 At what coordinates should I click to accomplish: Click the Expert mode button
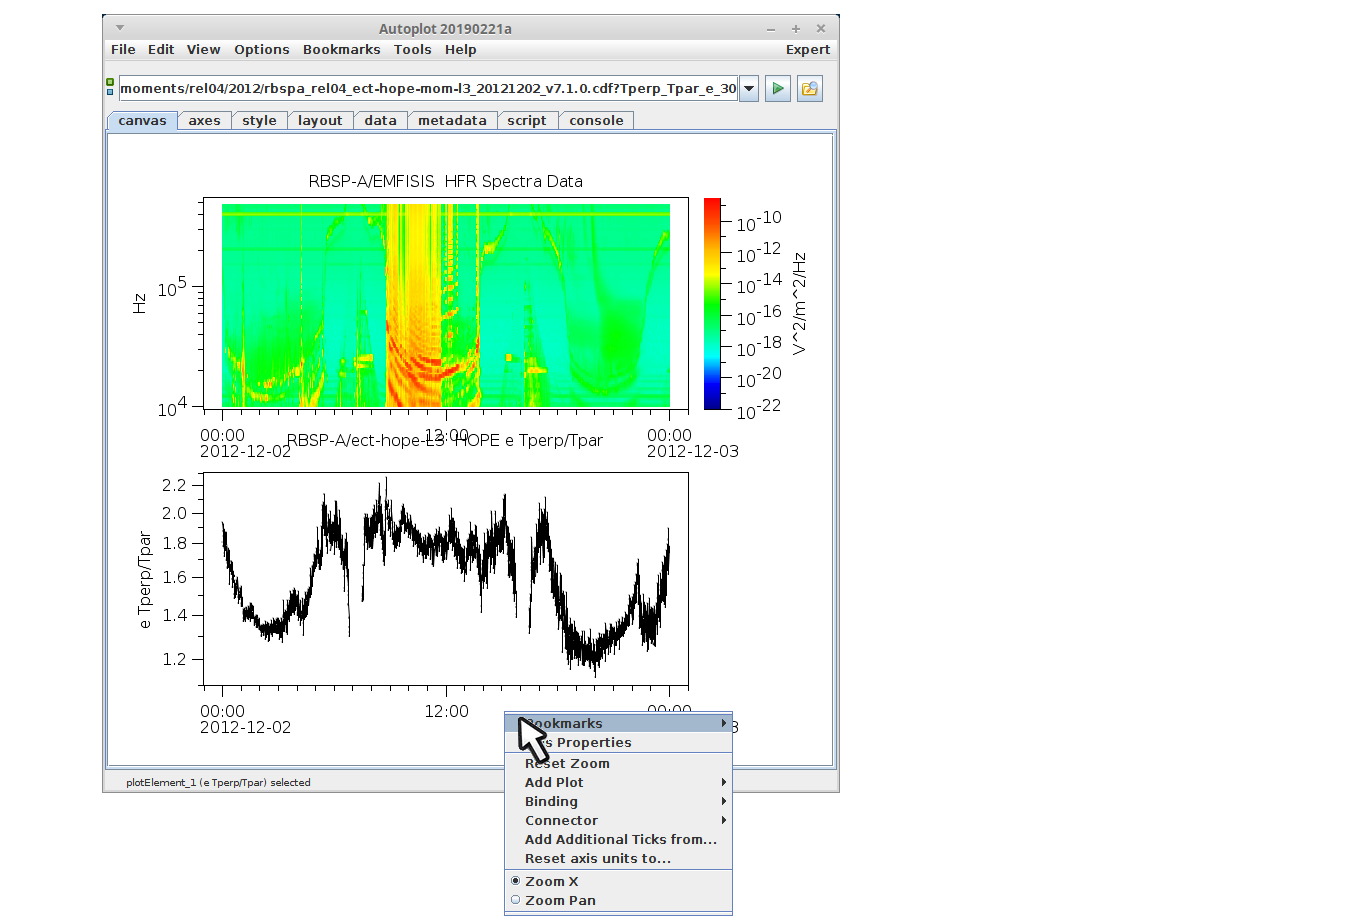click(x=807, y=50)
